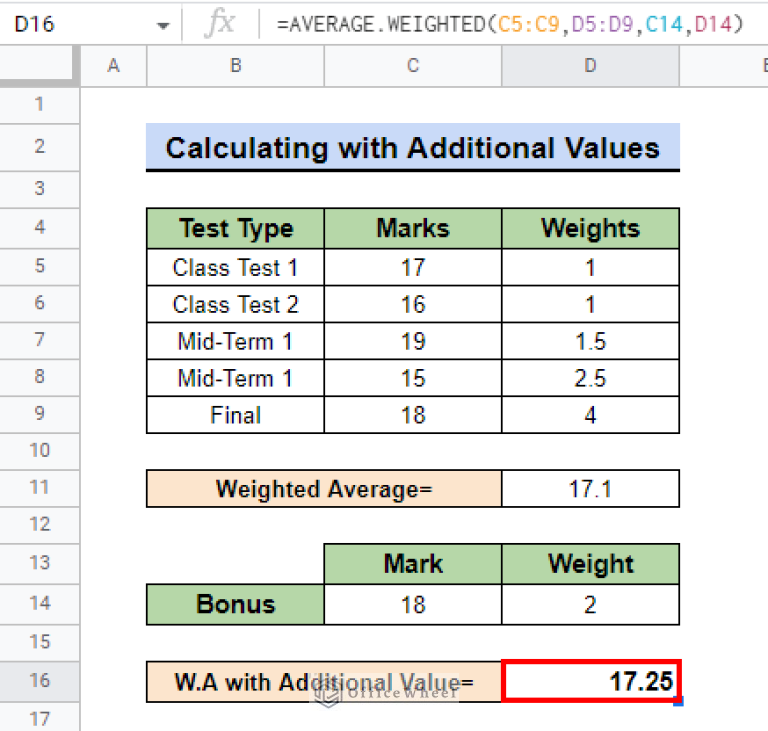Select the column C header

click(x=413, y=66)
